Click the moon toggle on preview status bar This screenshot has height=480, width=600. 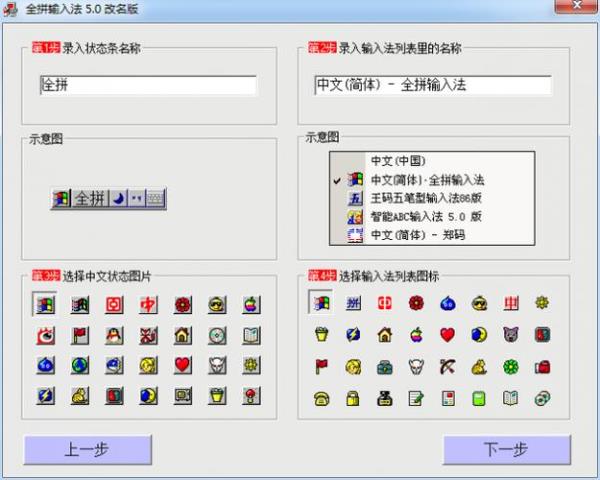(118, 198)
